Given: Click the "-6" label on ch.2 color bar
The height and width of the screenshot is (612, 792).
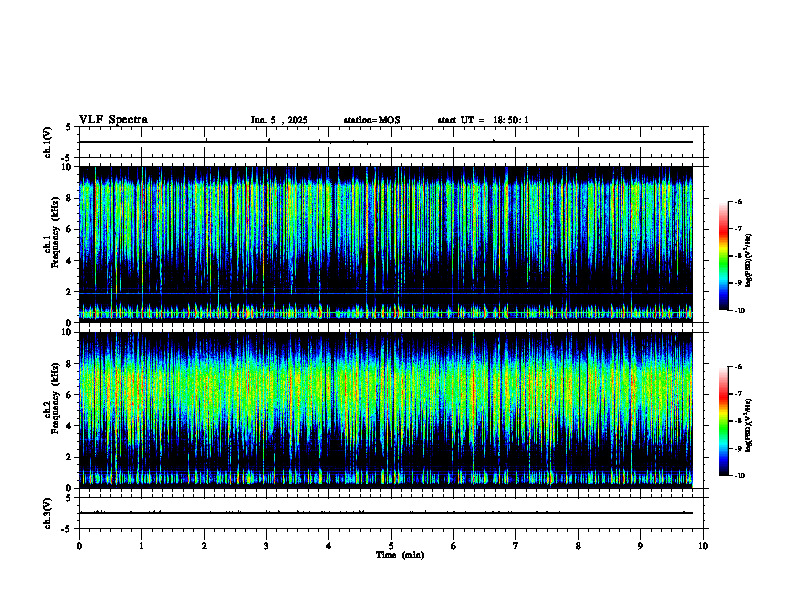Looking at the screenshot, I should tap(738, 367).
